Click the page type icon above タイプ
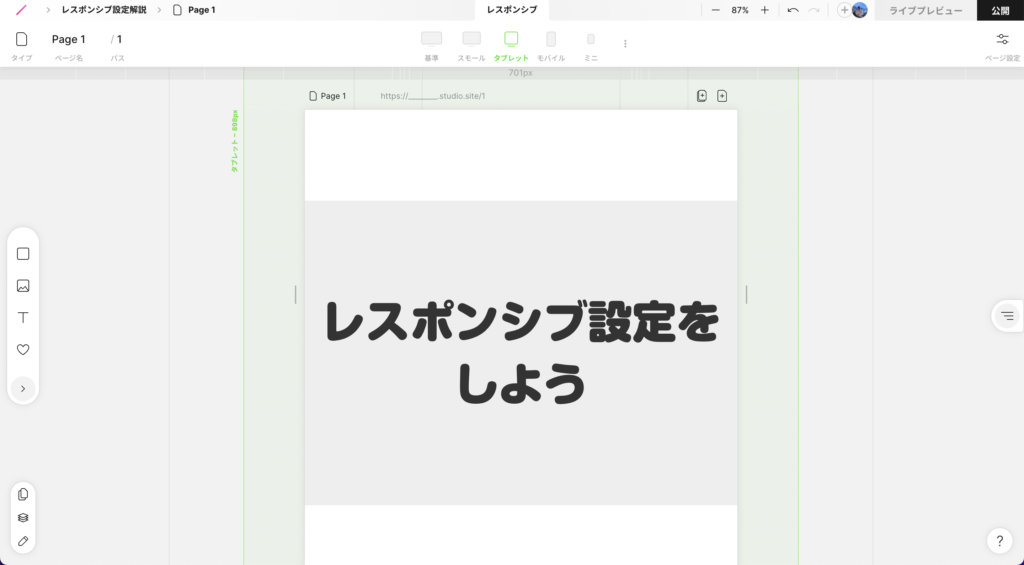Screen dimensions: 1024x565 pyautogui.click(x=22, y=39)
